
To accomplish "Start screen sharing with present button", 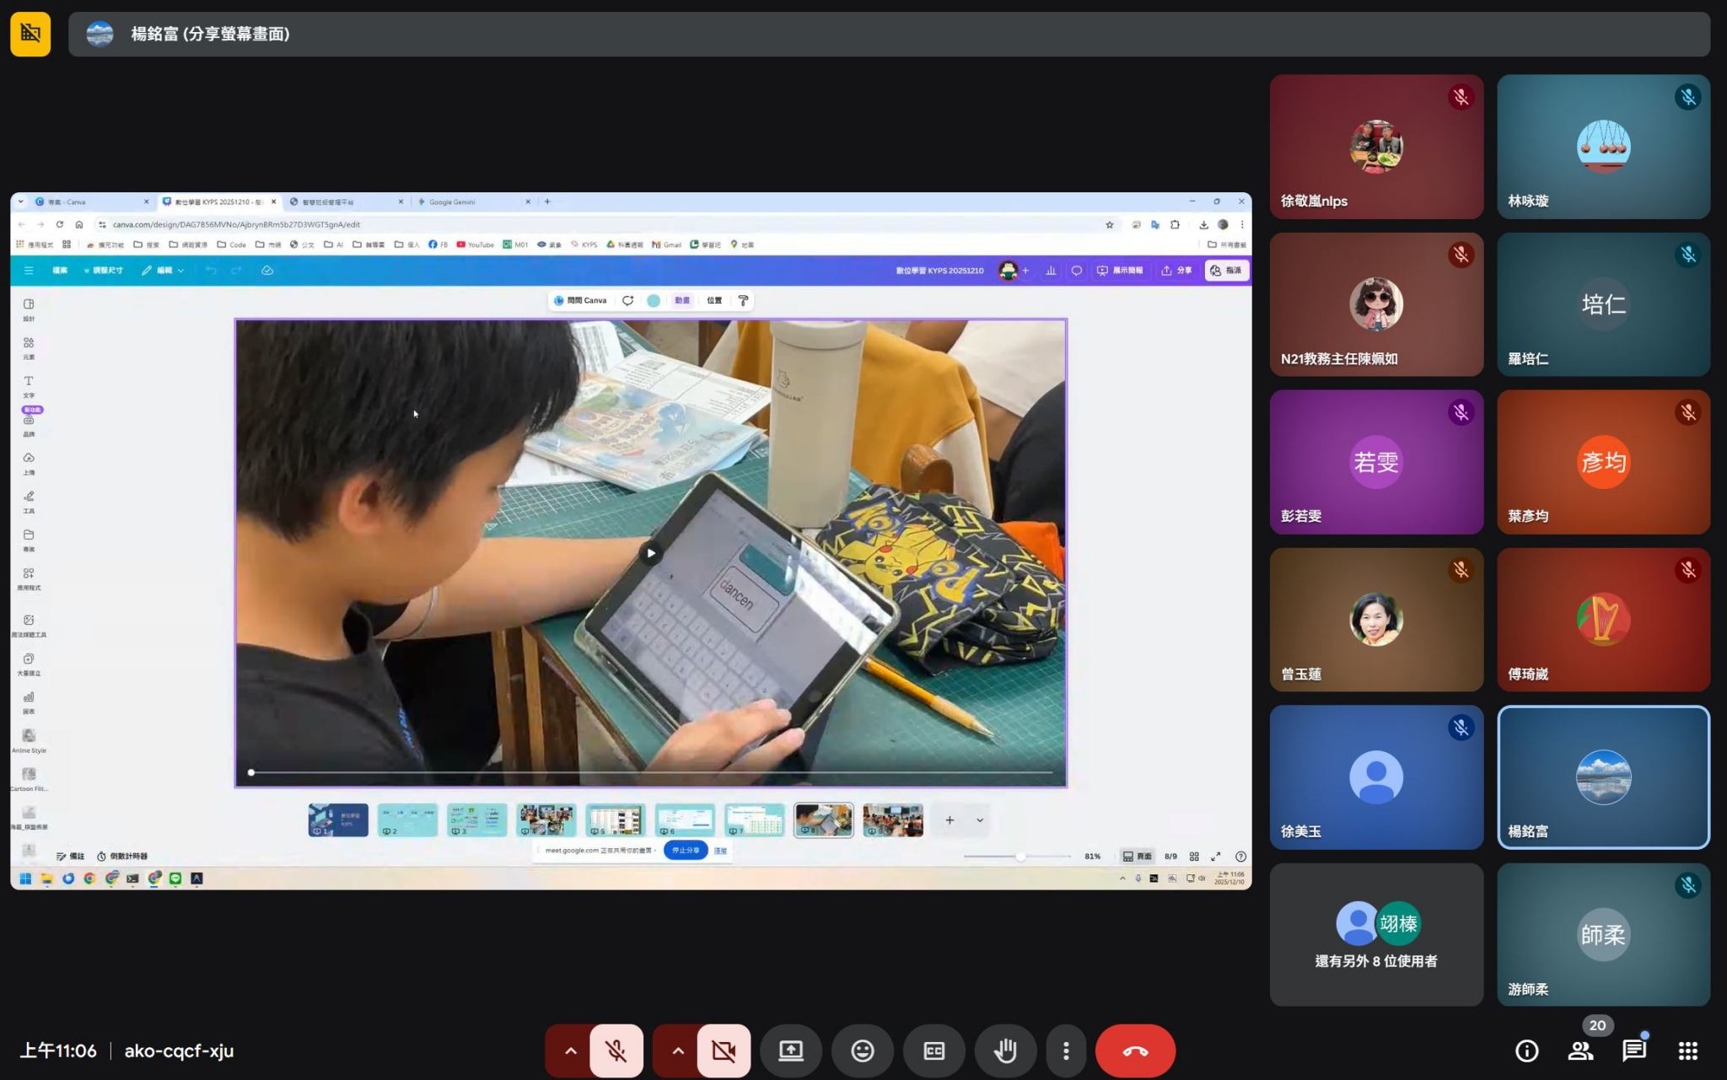I will click(x=790, y=1050).
